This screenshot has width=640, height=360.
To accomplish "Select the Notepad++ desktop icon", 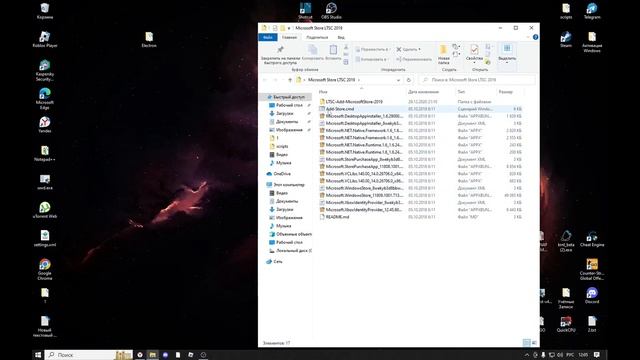I will pos(44,153).
